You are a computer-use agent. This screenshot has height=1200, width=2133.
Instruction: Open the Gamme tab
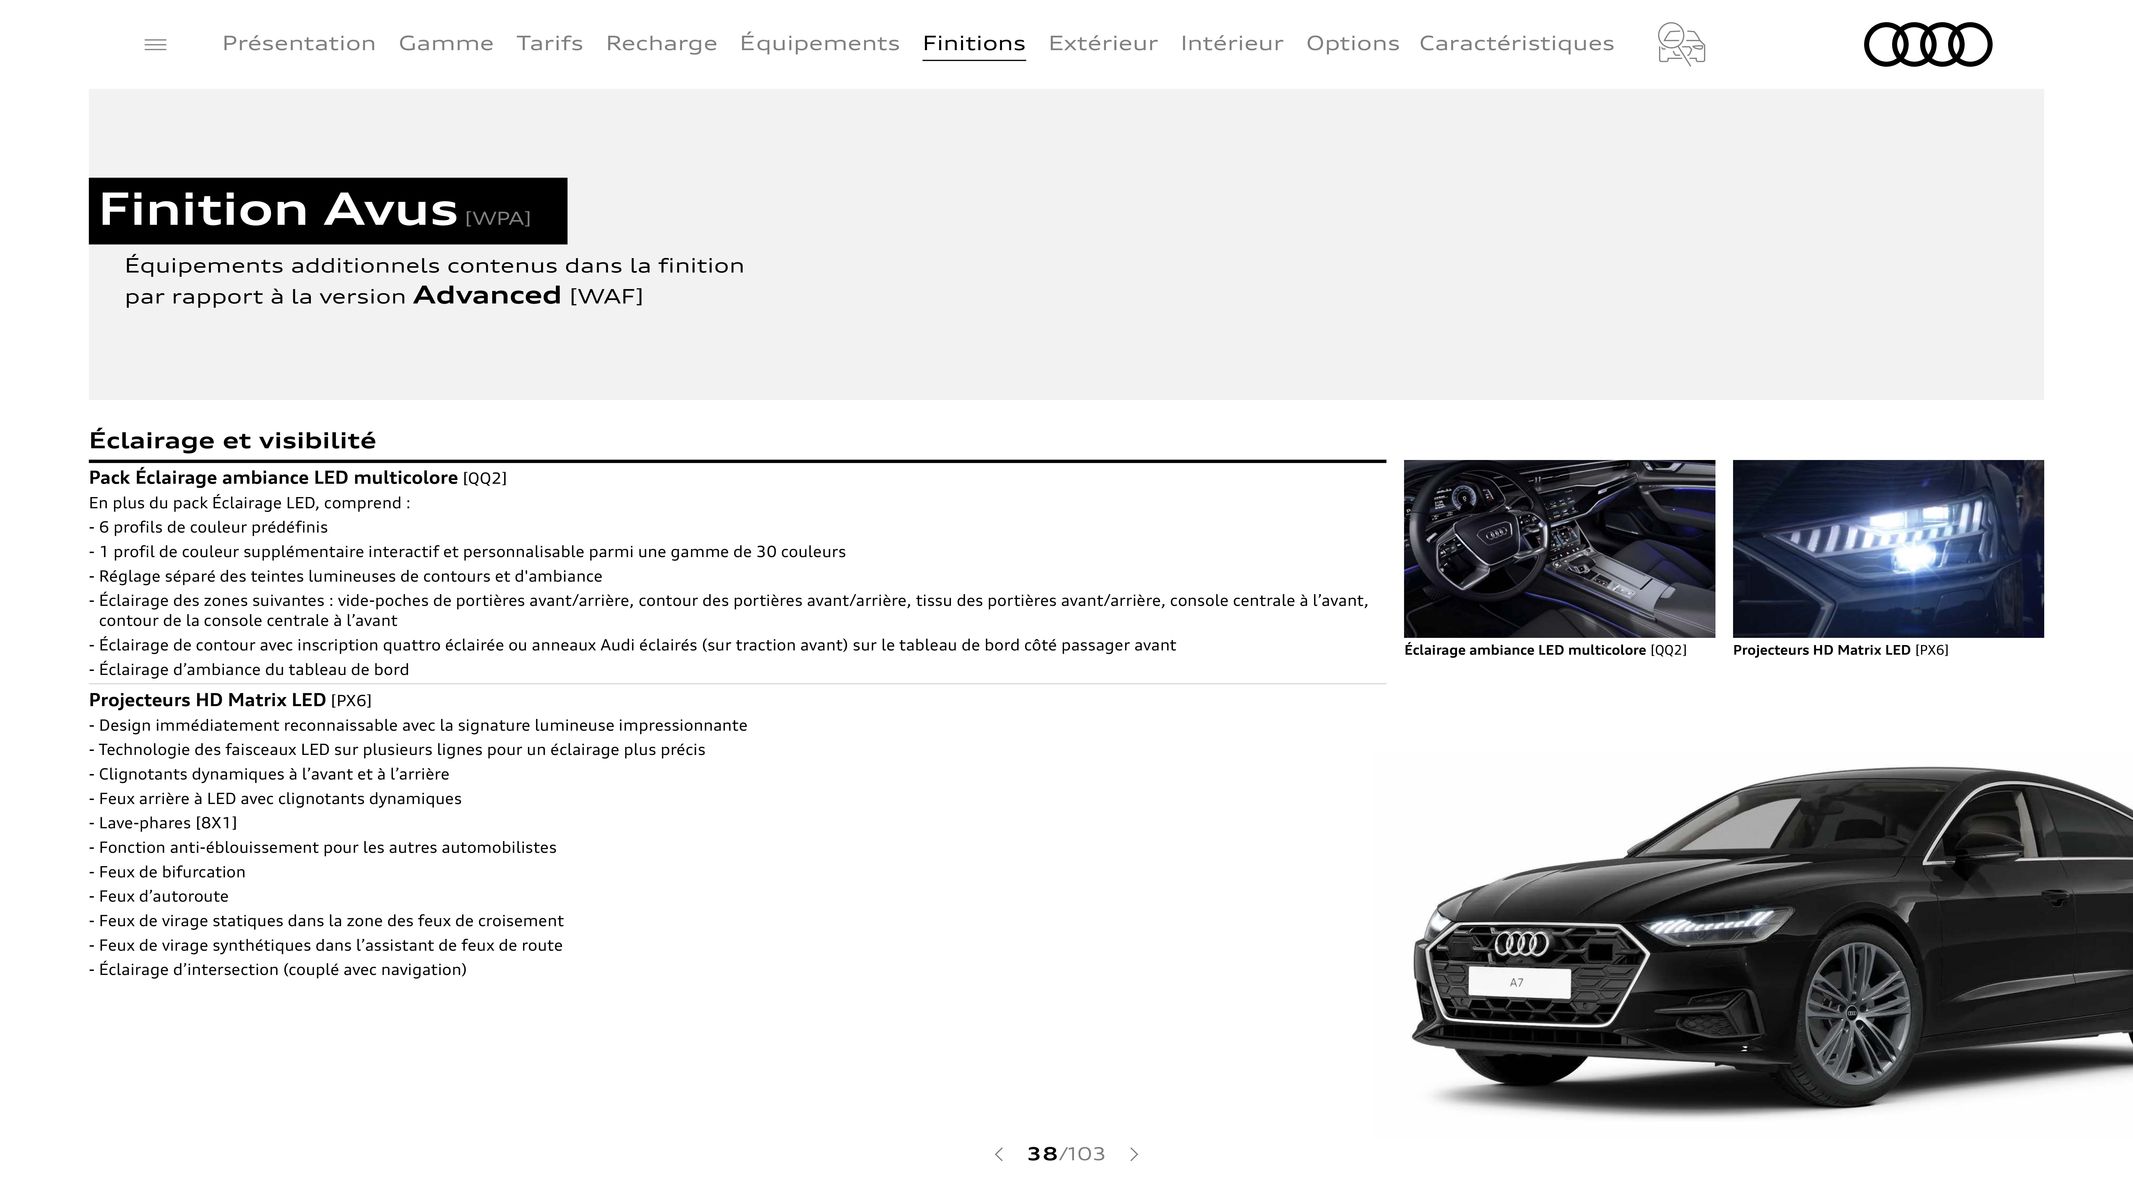pos(446,43)
